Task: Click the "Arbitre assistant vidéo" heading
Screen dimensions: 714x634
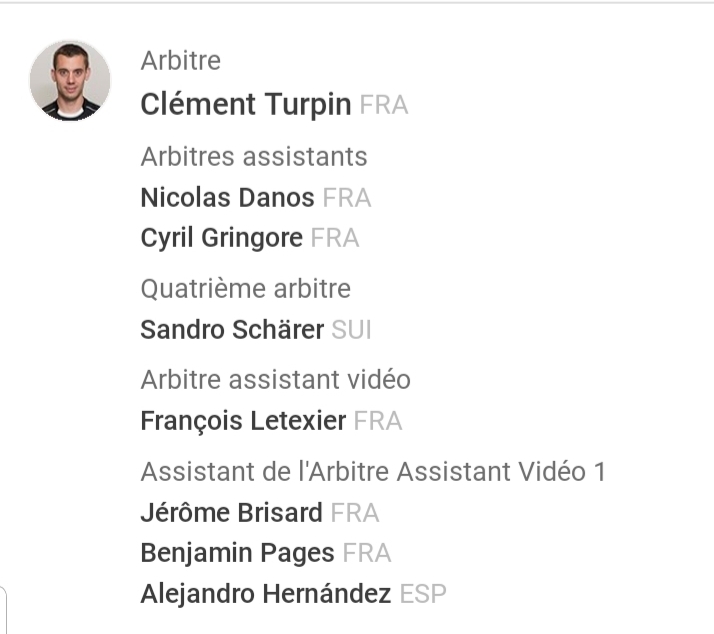Action: [275, 380]
